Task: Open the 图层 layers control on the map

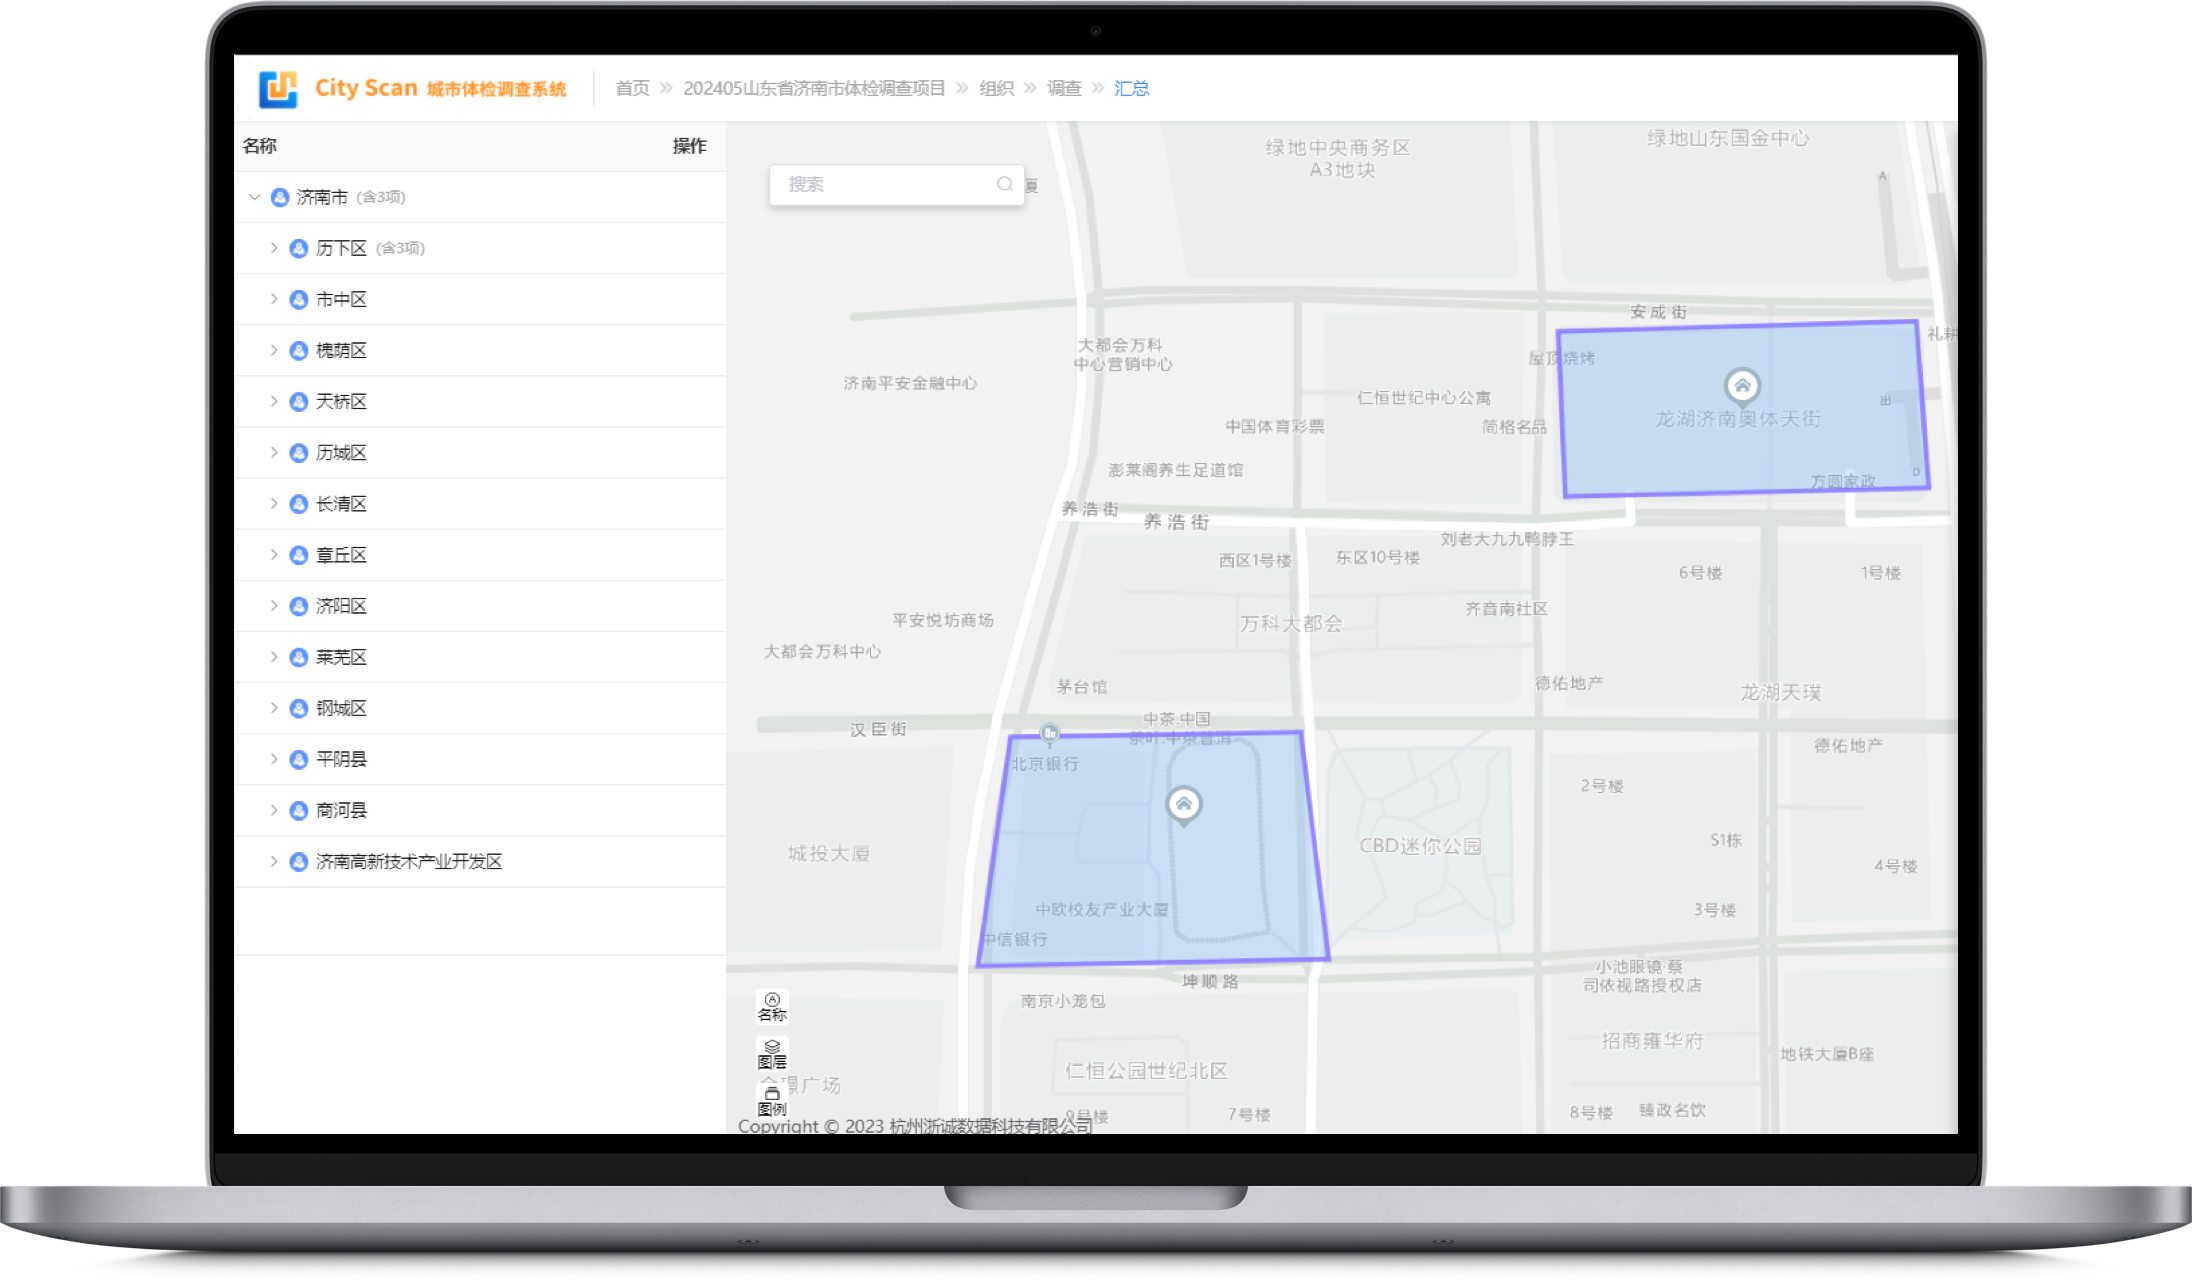Action: (772, 1054)
